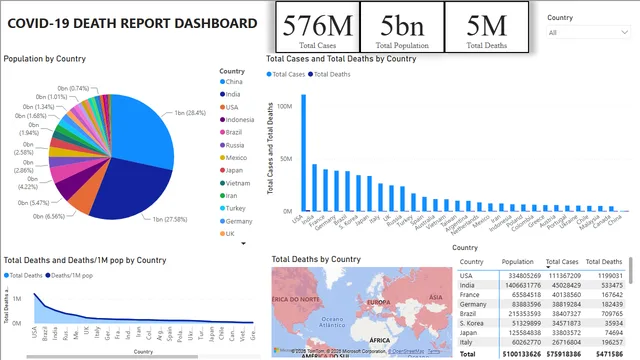Viewport: 640px width, 360px height.
Task: Select Mexico in the pie legend
Action: pyautogui.click(x=233, y=158)
